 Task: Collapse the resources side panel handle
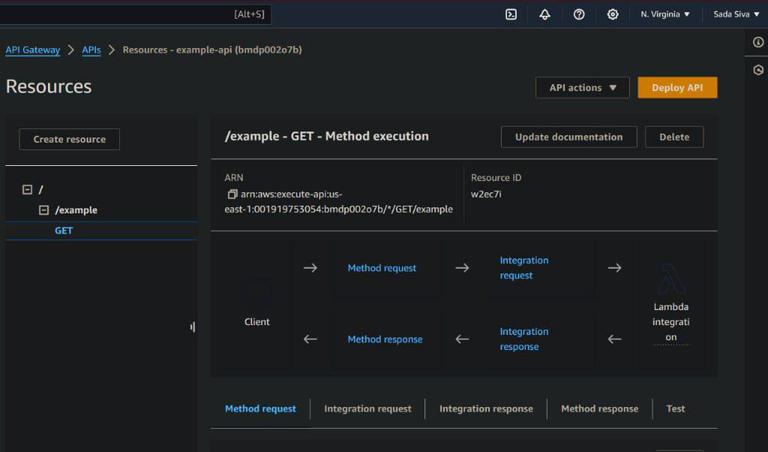pyautogui.click(x=192, y=327)
